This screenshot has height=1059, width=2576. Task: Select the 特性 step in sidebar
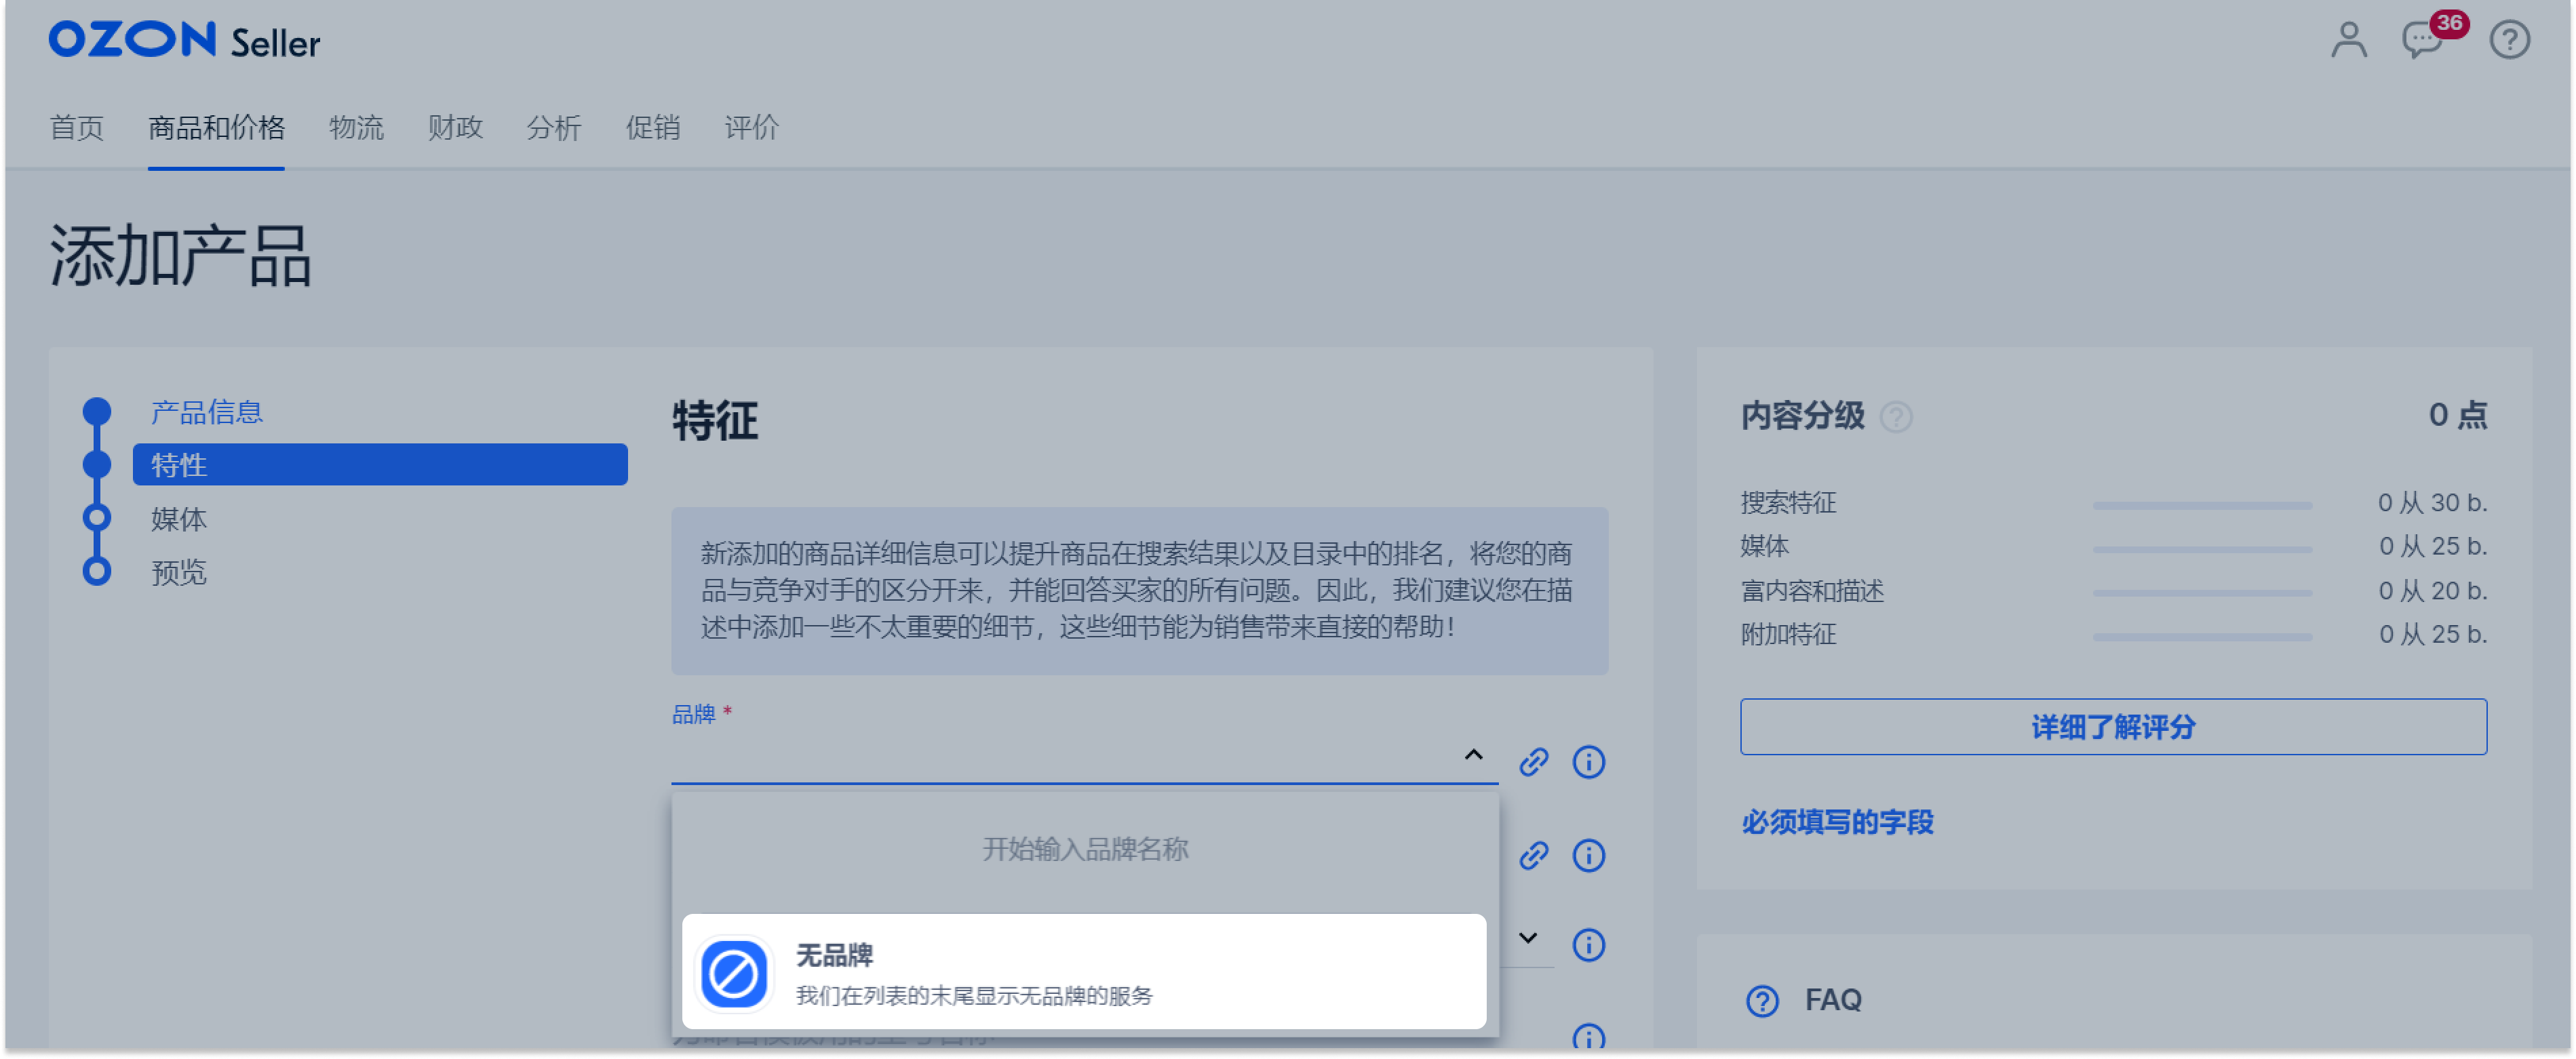click(x=380, y=464)
